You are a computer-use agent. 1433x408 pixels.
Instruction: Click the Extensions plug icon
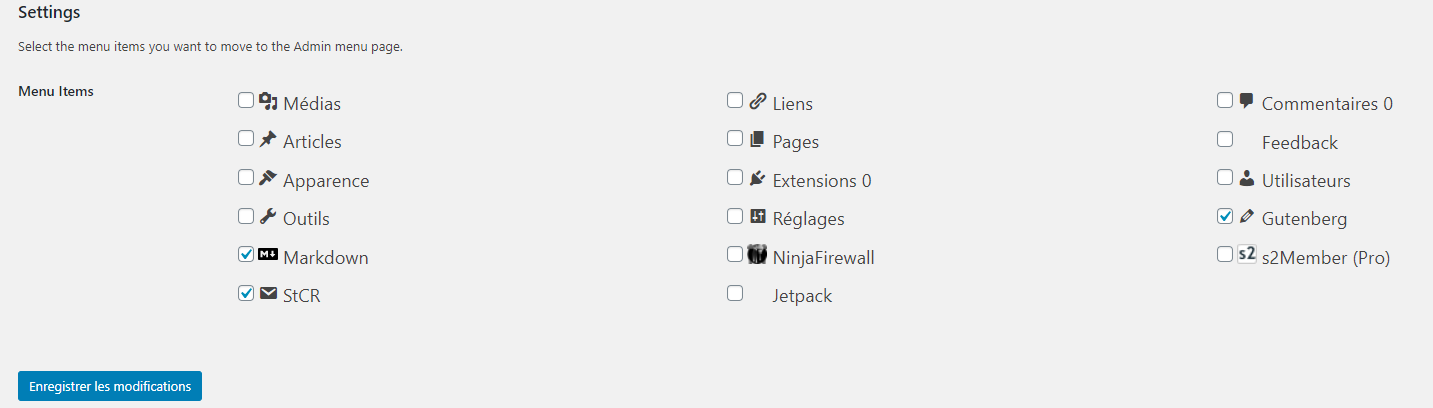[x=757, y=178]
